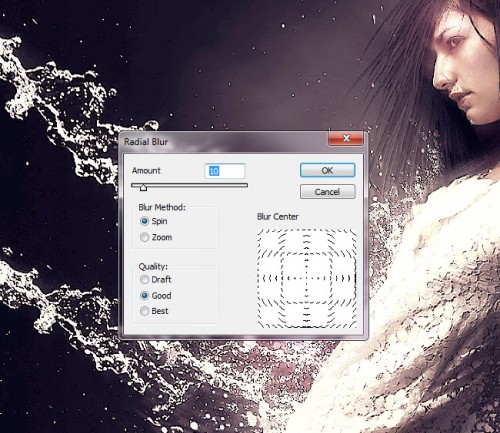500x433 pixels.
Task: Click inside the Blur Center preview grid
Action: point(307,278)
